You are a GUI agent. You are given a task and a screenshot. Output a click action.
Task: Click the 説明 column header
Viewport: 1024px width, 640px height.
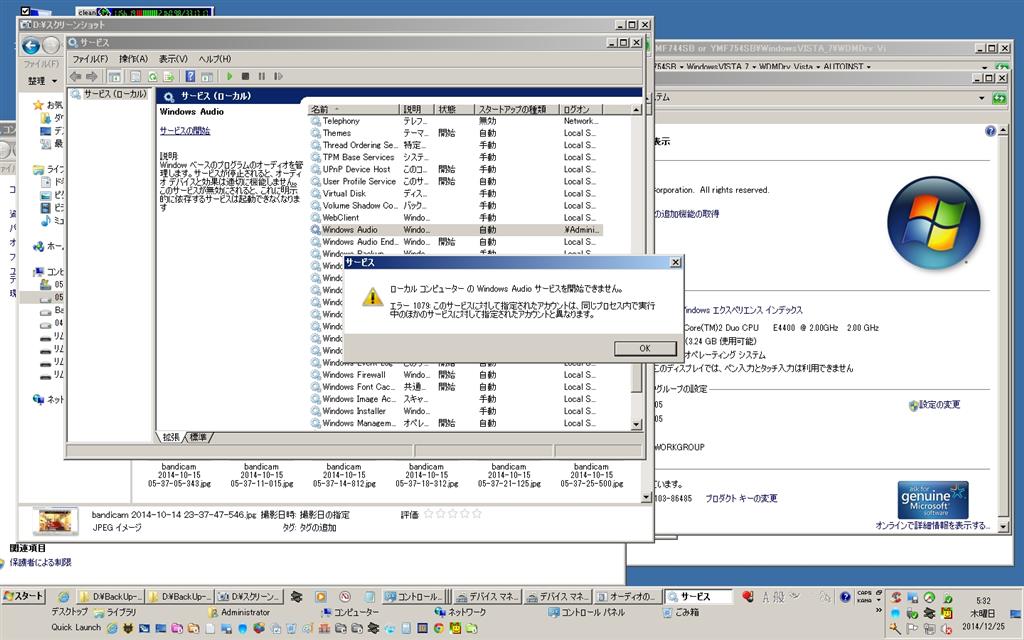point(417,109)
